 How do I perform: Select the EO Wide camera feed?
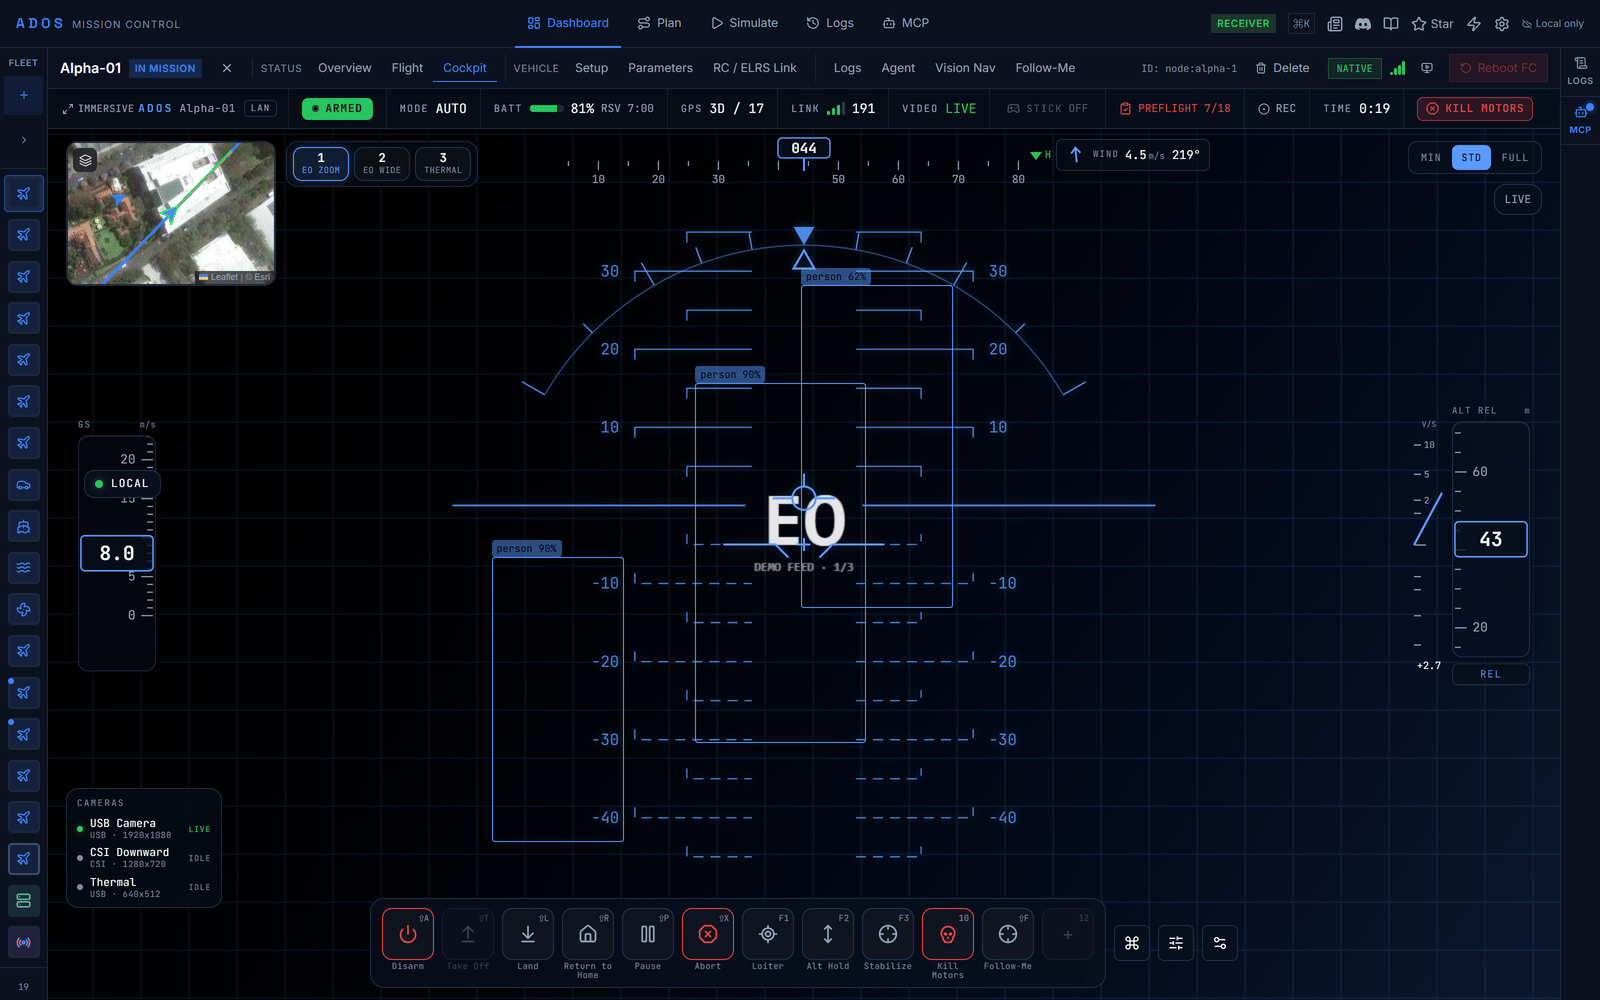coord(382,163)
